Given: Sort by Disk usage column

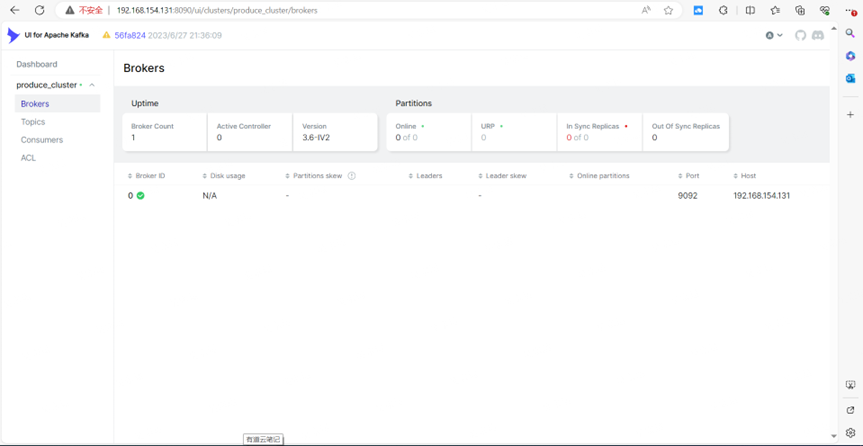Looking at the screenshot, I should point(224,176).
